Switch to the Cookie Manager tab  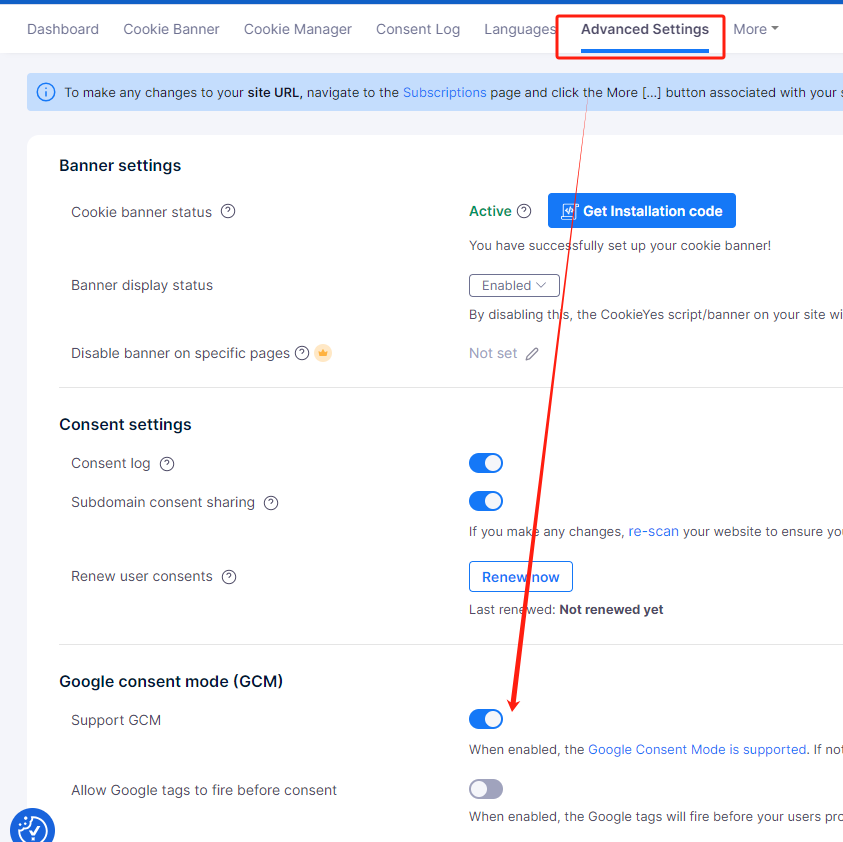[297, 29]
